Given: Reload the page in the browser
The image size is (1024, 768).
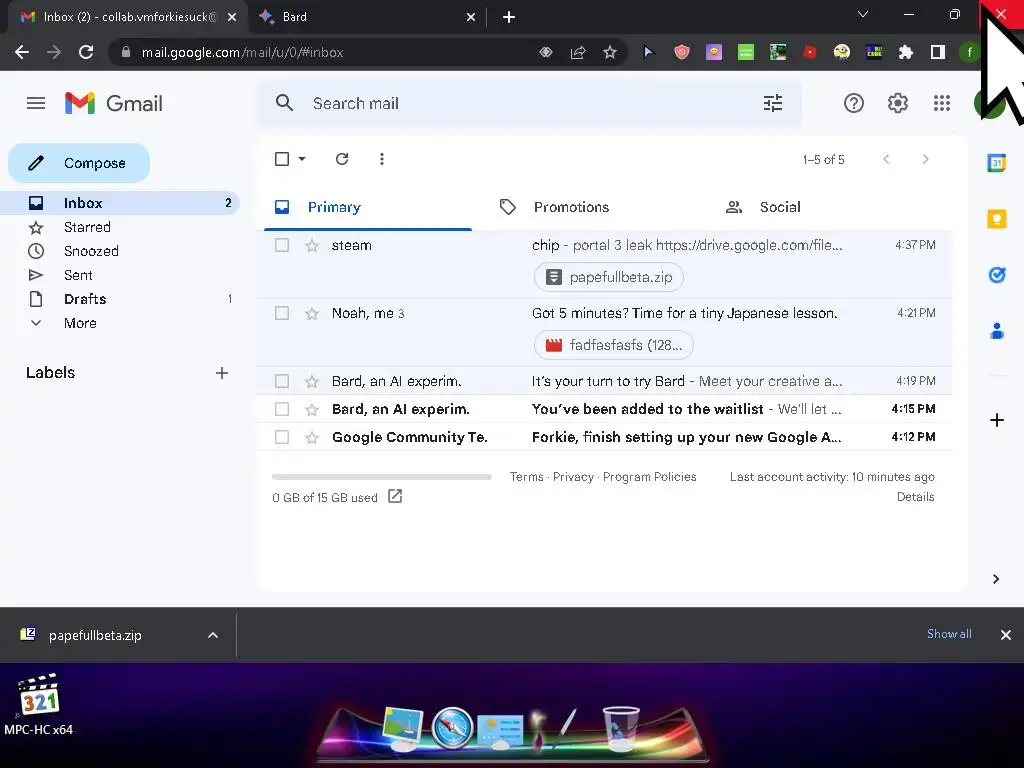Looking at the screenshot, I should click(x=86, y=52).
